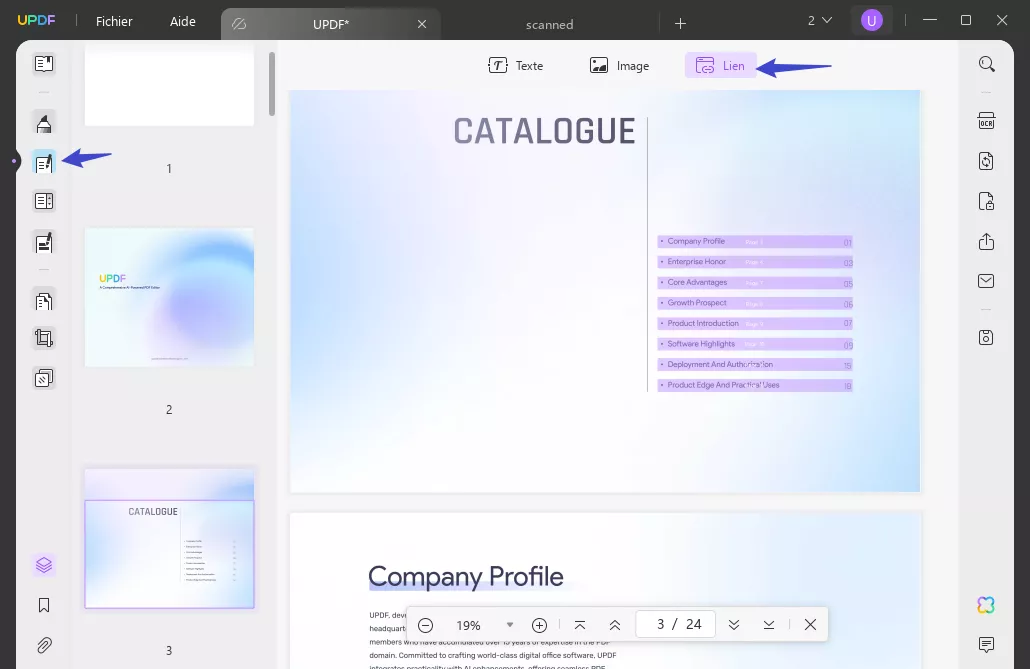Open the Search magnifier icon
Screen dimensions: 1030x669
tap(986, 64)
